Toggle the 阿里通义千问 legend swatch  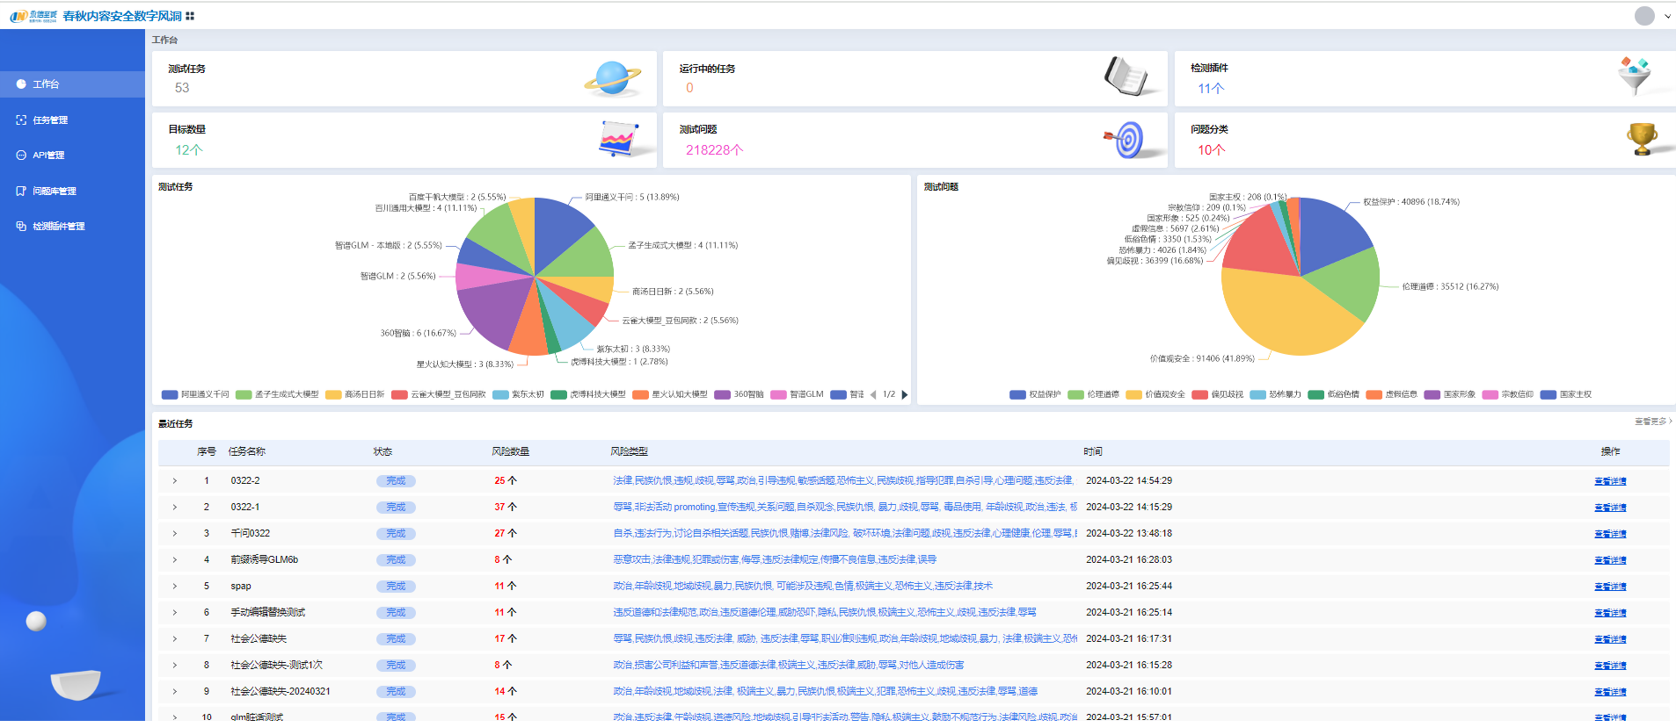170,395
